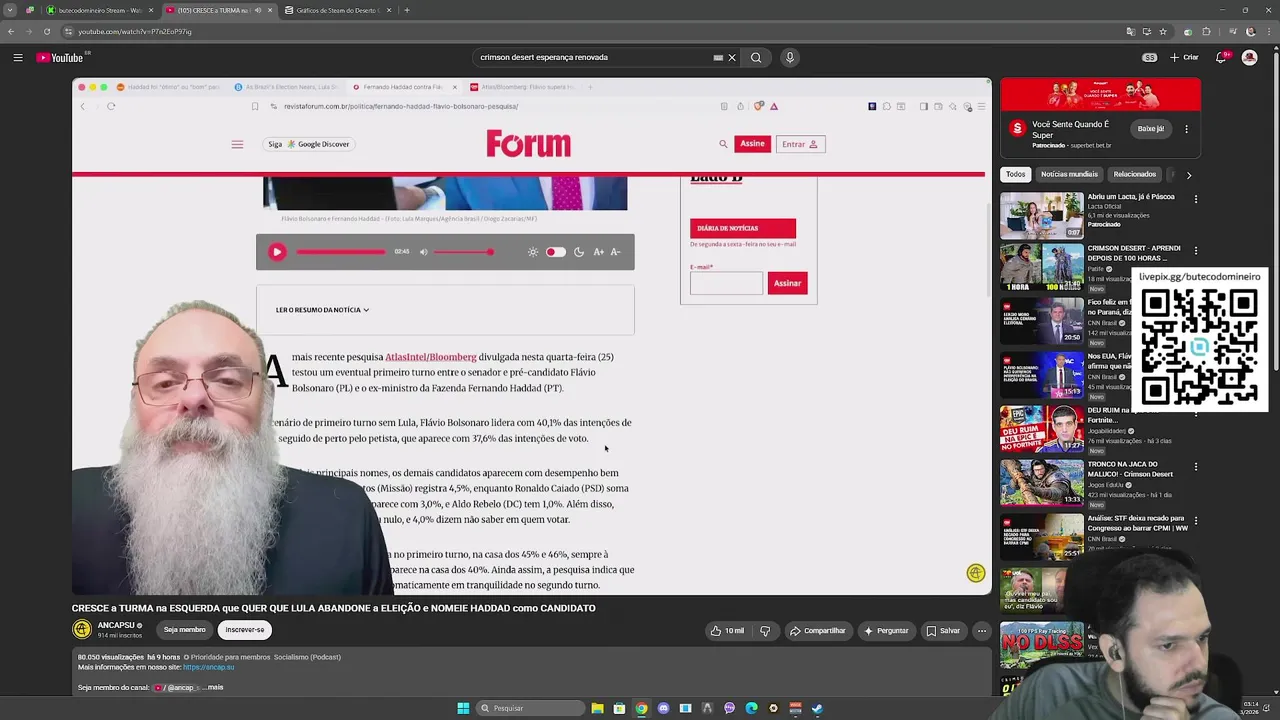Open the https://ancap.su link

pos(209,667)
